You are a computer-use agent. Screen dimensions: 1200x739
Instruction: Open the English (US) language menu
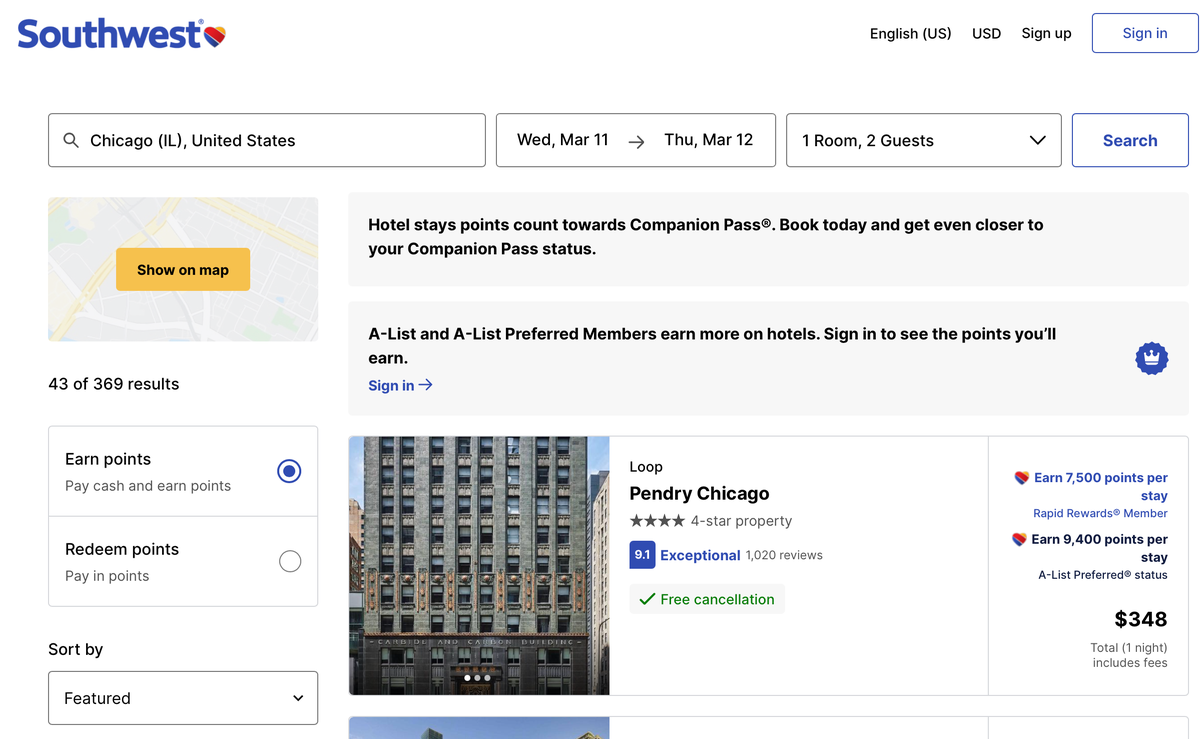(x=910, y=33)
